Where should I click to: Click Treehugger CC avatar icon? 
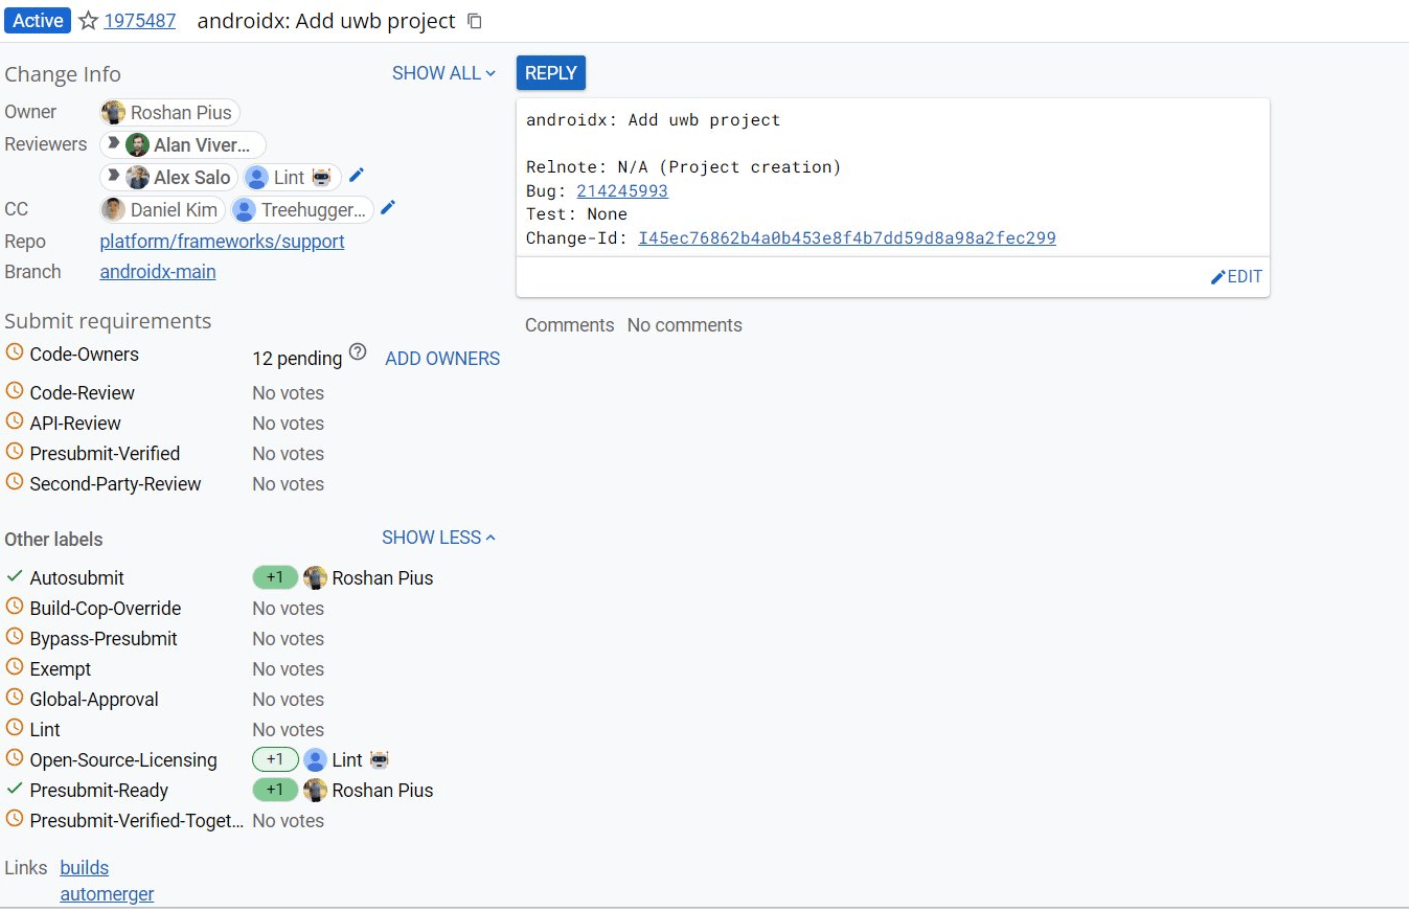pyautogui.click(x=244, y=209)
